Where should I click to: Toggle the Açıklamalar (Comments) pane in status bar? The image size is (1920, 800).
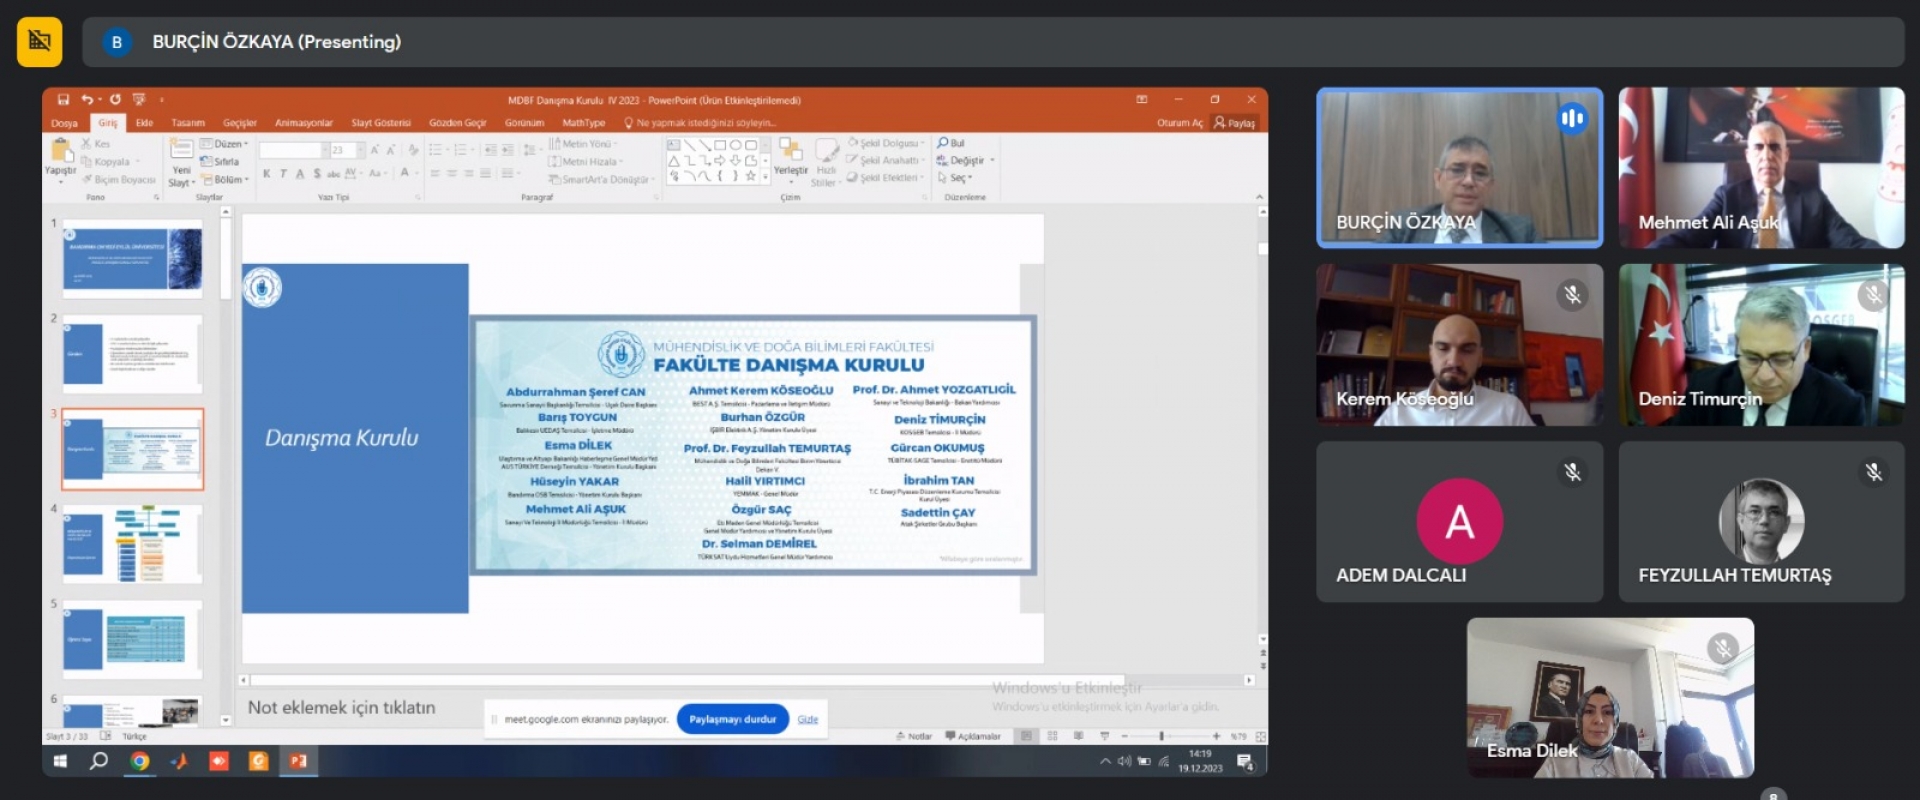click(x=973, y=736)
